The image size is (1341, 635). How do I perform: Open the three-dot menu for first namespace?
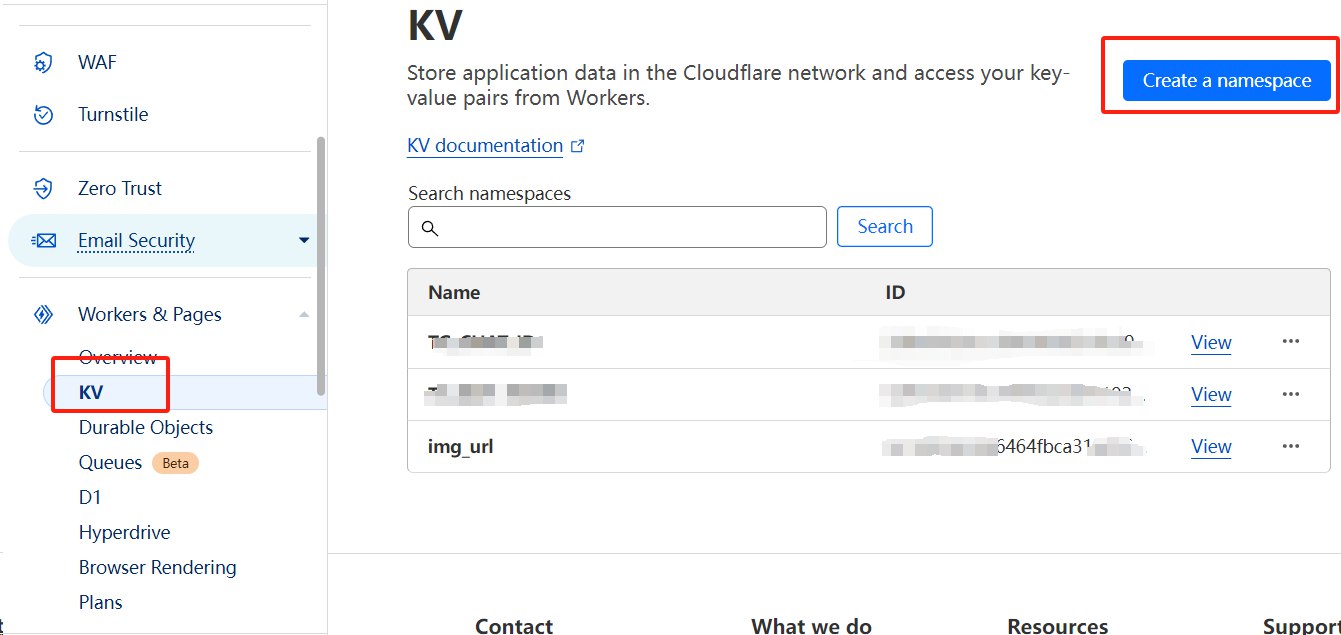pyautogui.click(x=1290, y=341)
